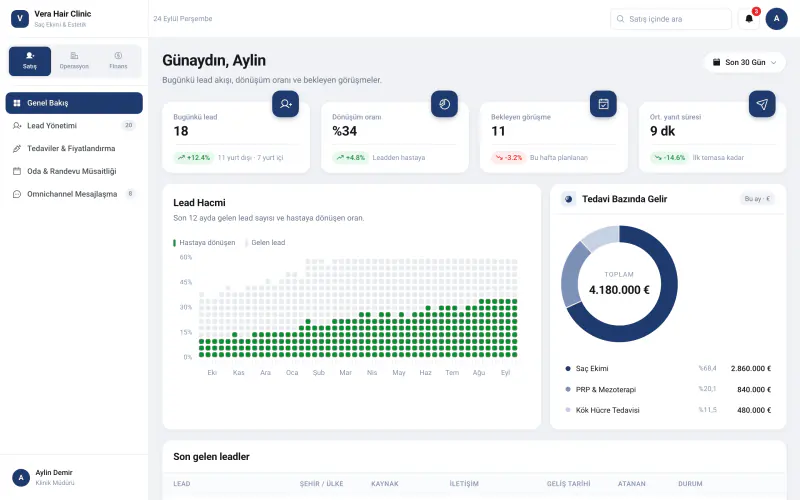Click the LEAD column header
Viewport: 800px width, 500px height.
182,484
